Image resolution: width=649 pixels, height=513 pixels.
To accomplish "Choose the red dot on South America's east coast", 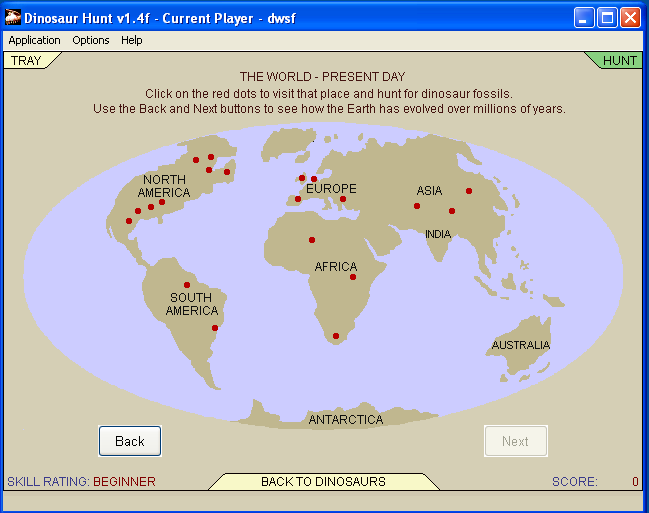I will point(215,328).
